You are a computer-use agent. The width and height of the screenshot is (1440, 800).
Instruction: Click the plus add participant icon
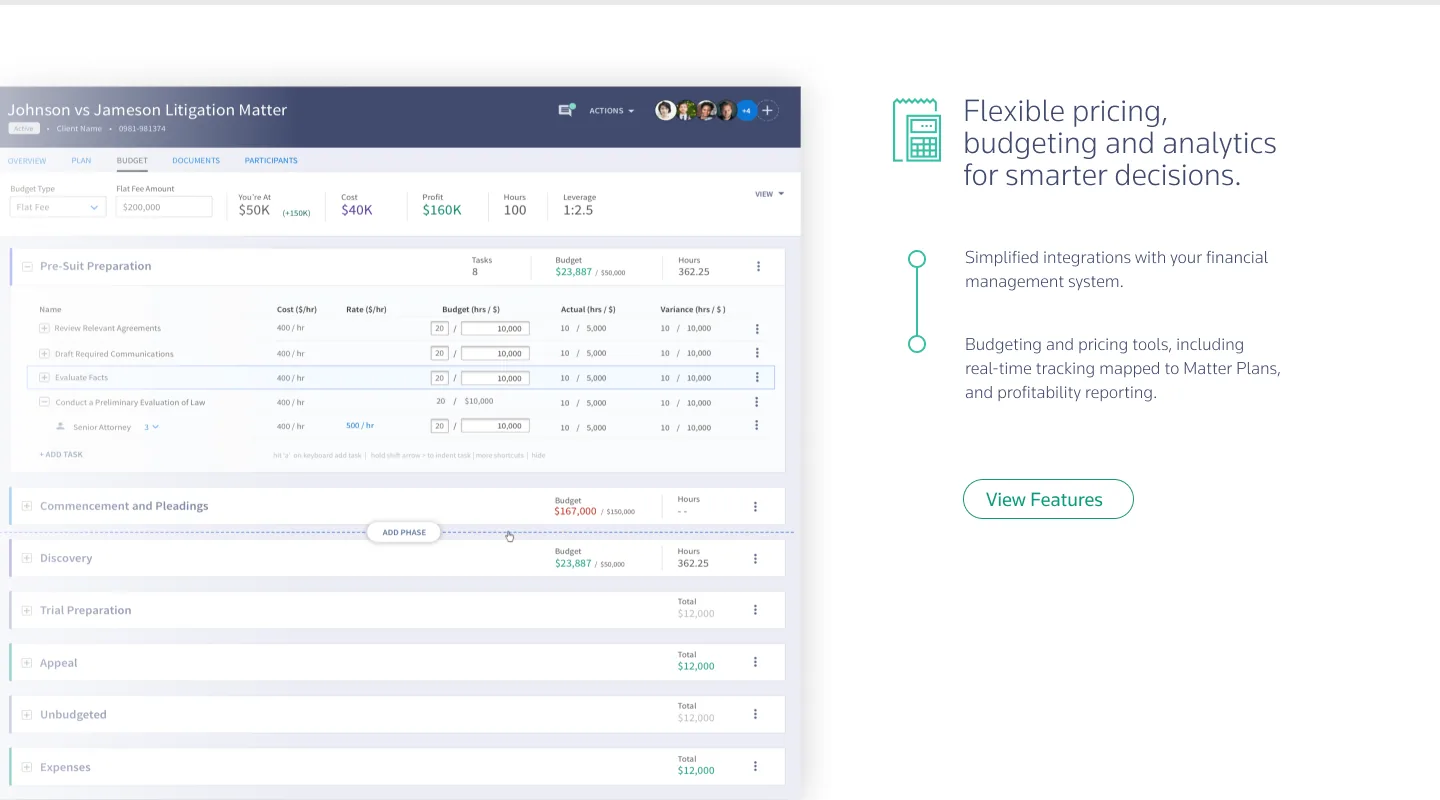tap(767, 110)
